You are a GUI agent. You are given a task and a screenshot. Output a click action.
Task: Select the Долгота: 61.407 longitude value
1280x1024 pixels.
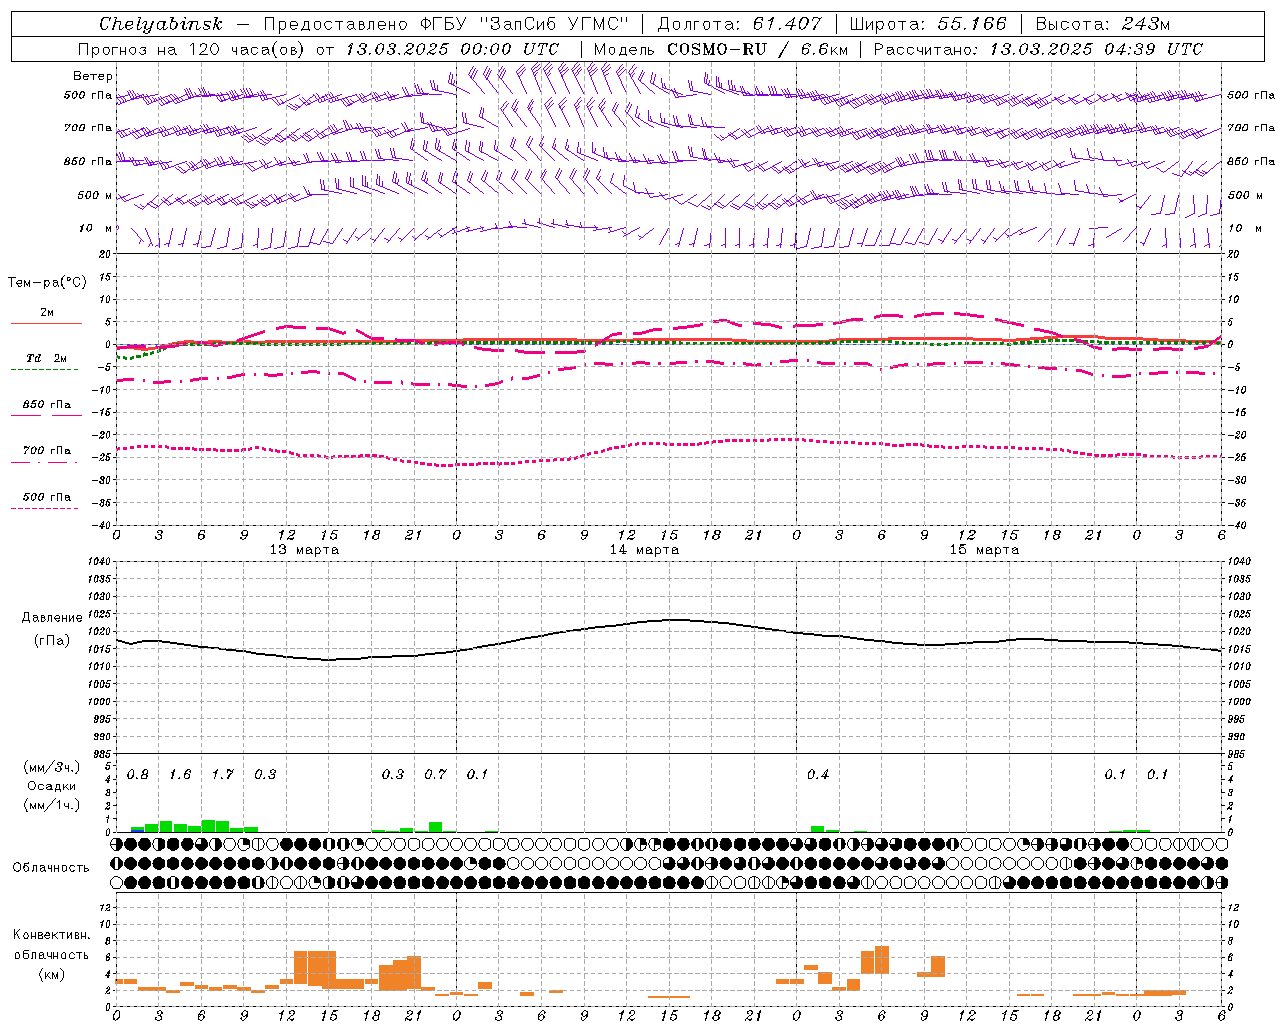pos(739,24)
